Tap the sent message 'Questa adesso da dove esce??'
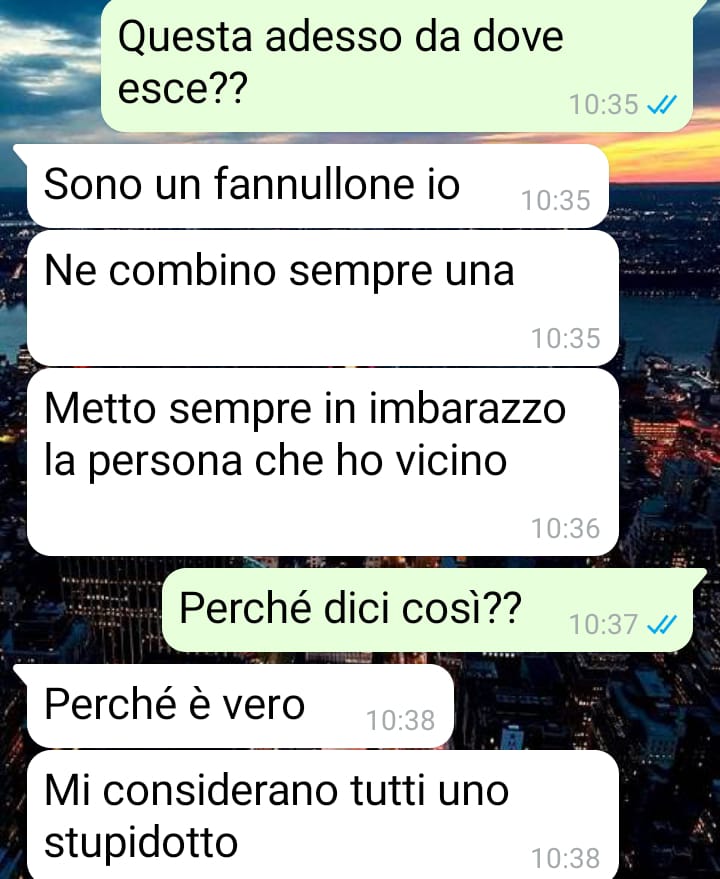Image resolution: width=720 pixels, height=879 pixels. point(397,66)
